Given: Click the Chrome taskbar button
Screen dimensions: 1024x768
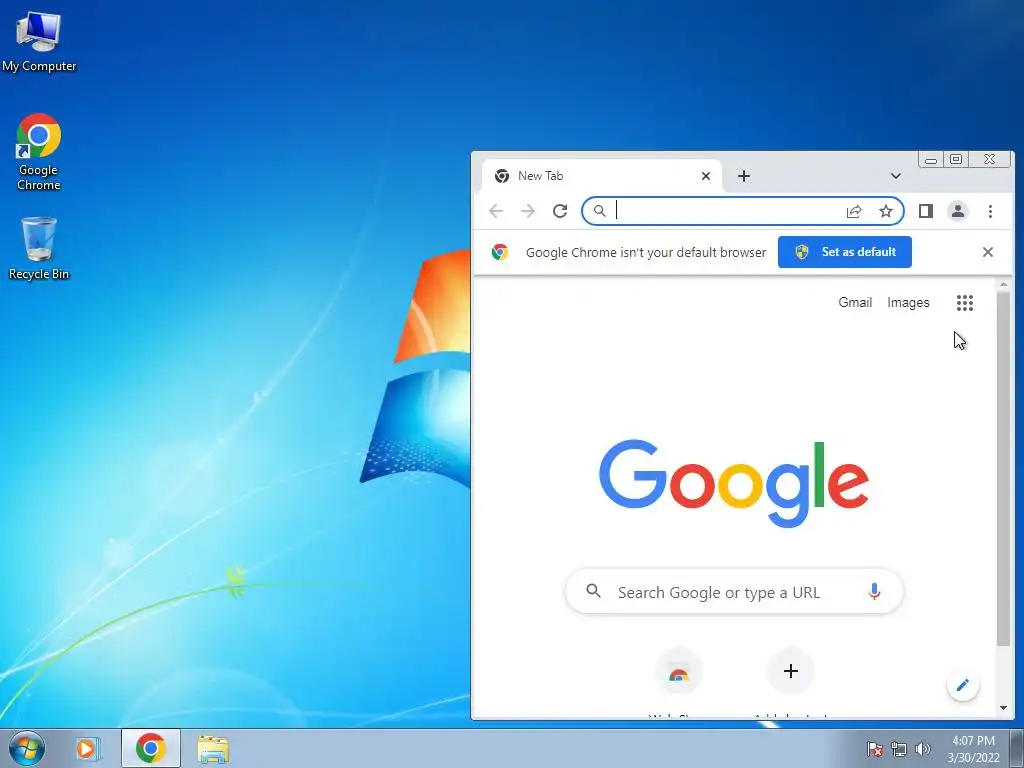Looking at the screenshot, I should [150, 748].
